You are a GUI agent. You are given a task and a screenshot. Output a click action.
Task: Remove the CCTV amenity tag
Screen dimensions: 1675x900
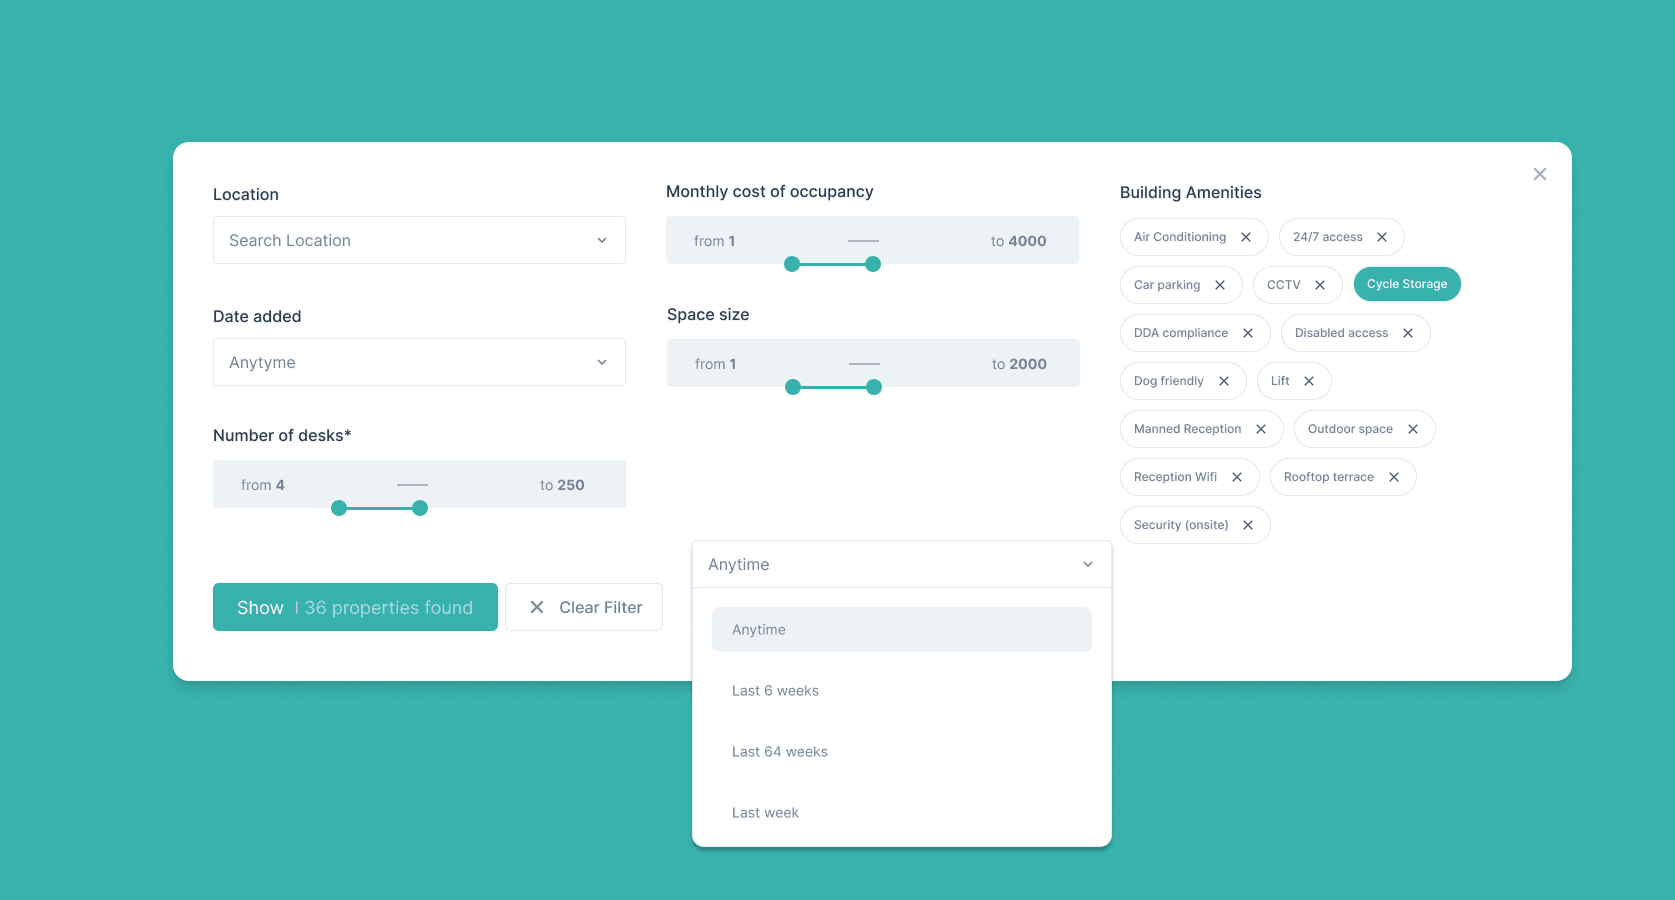1320,285
